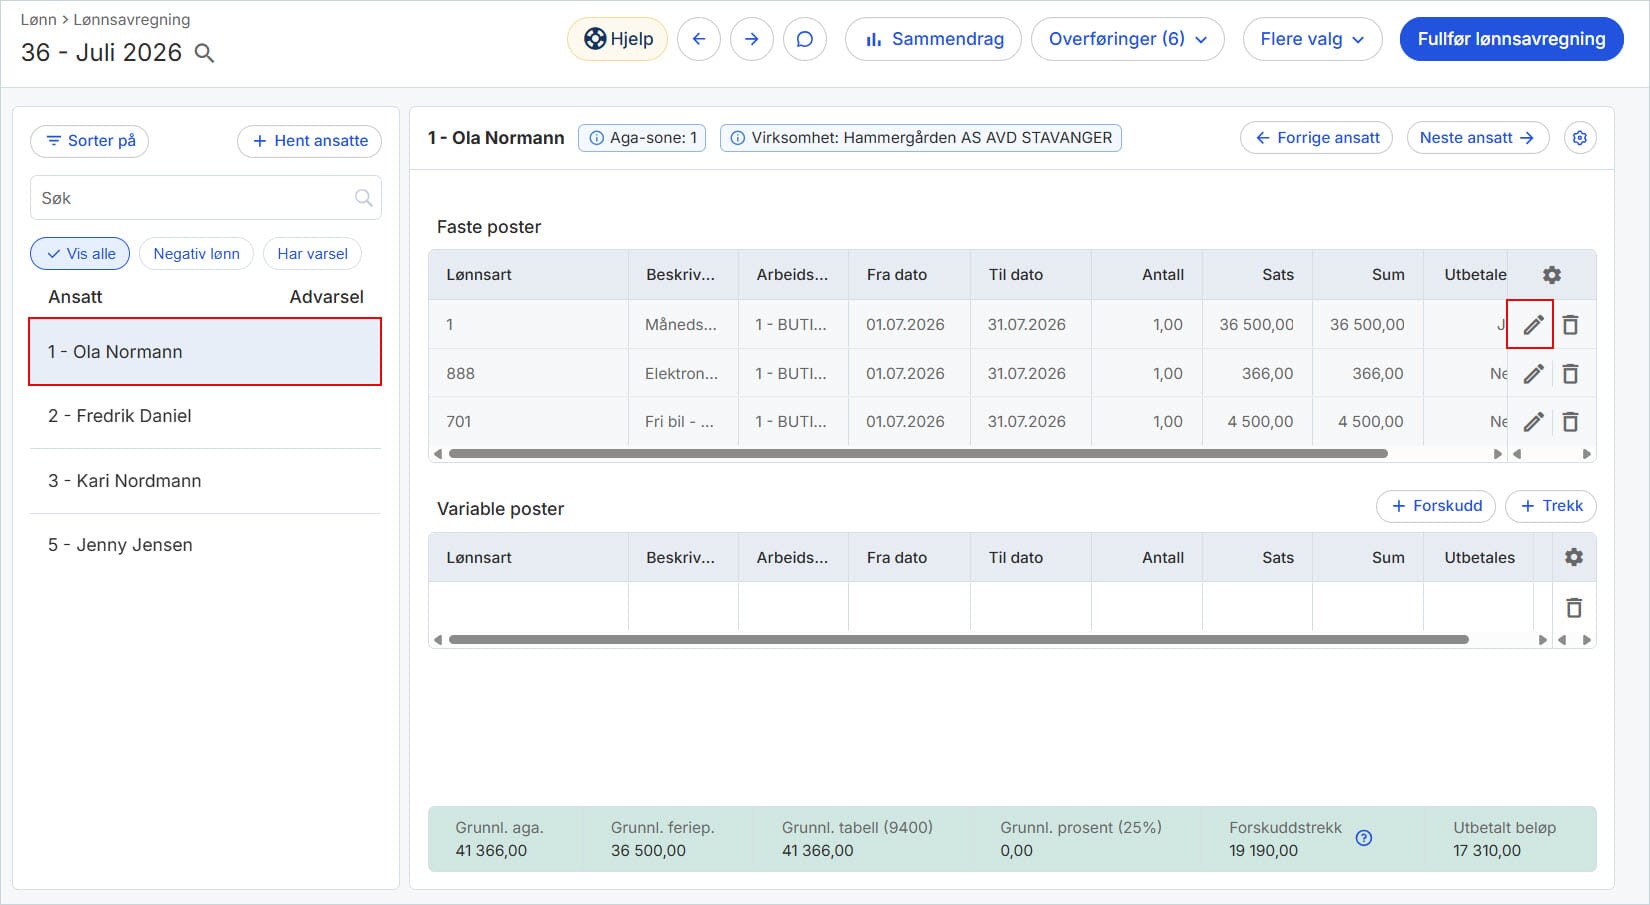Click Hent ansatte button
This screenshot has height=905, width=1650.
point(310,141)
